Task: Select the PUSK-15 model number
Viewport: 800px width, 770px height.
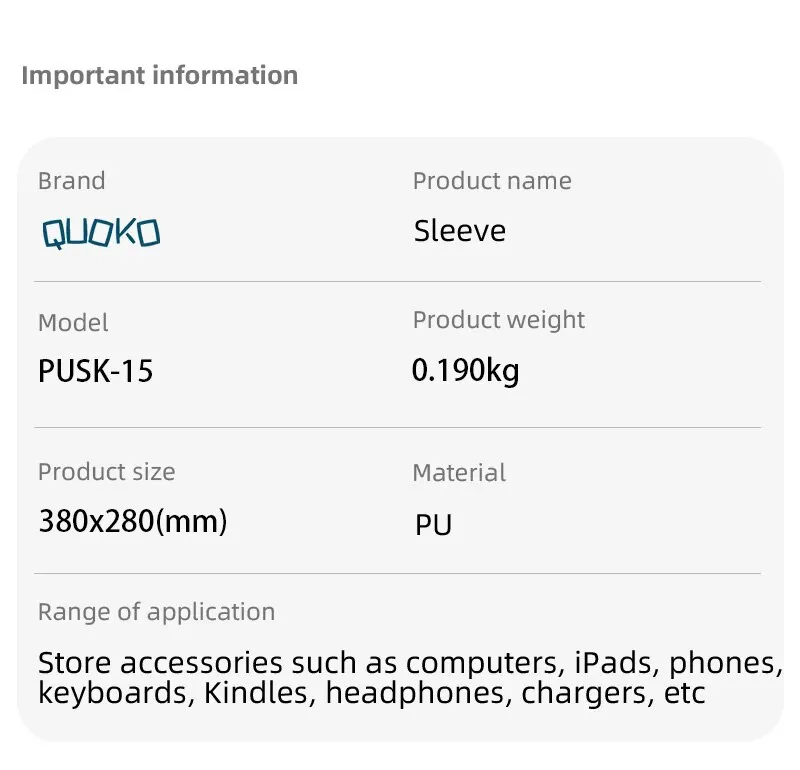Action: pos(96,371)
